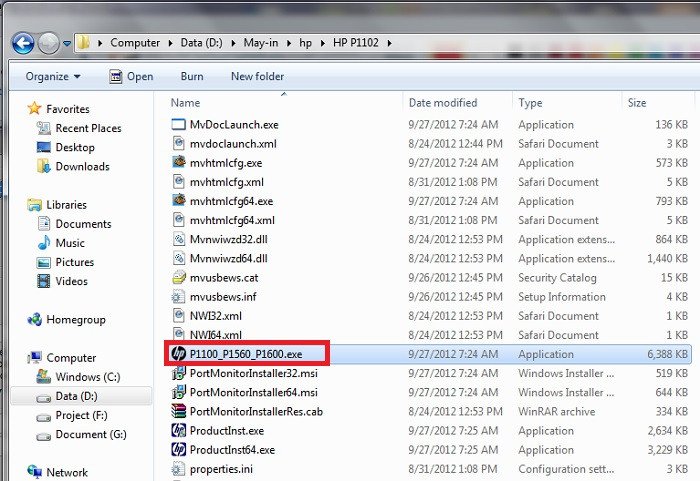
Task: Sort files by the Name column header
Action: click(x=186, y=103)
